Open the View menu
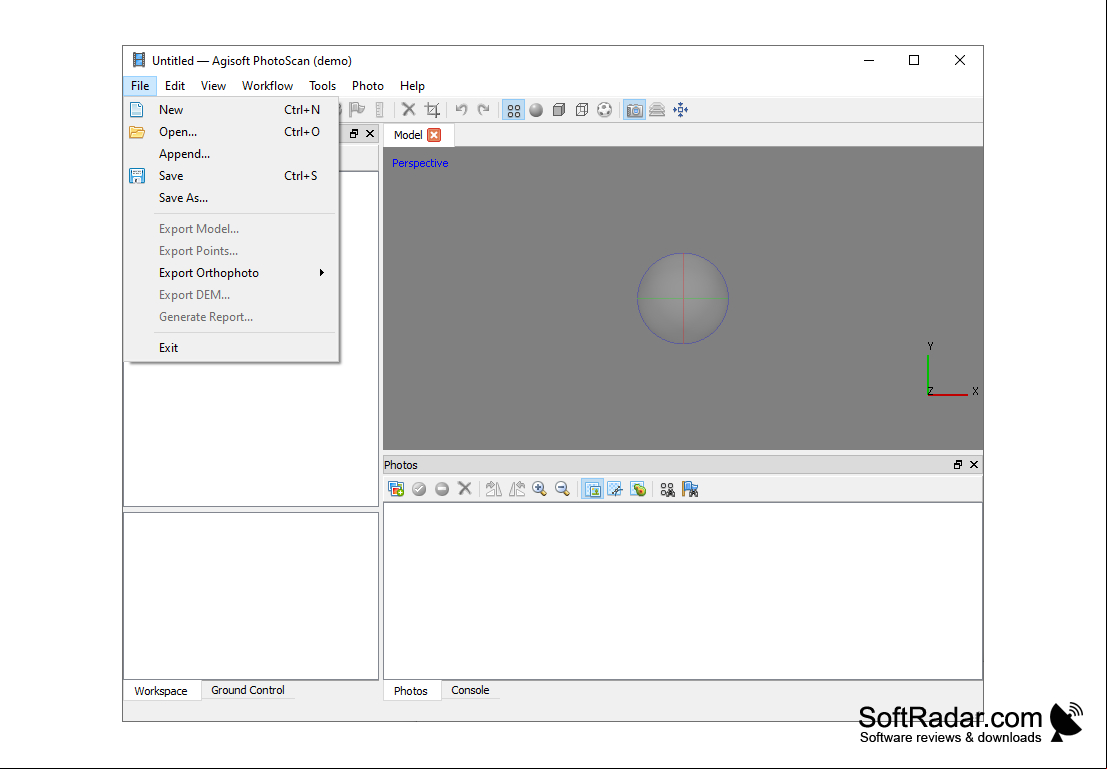Image resolution: width=1107 pixels, height=769 pixels. (x=213, y=85)
